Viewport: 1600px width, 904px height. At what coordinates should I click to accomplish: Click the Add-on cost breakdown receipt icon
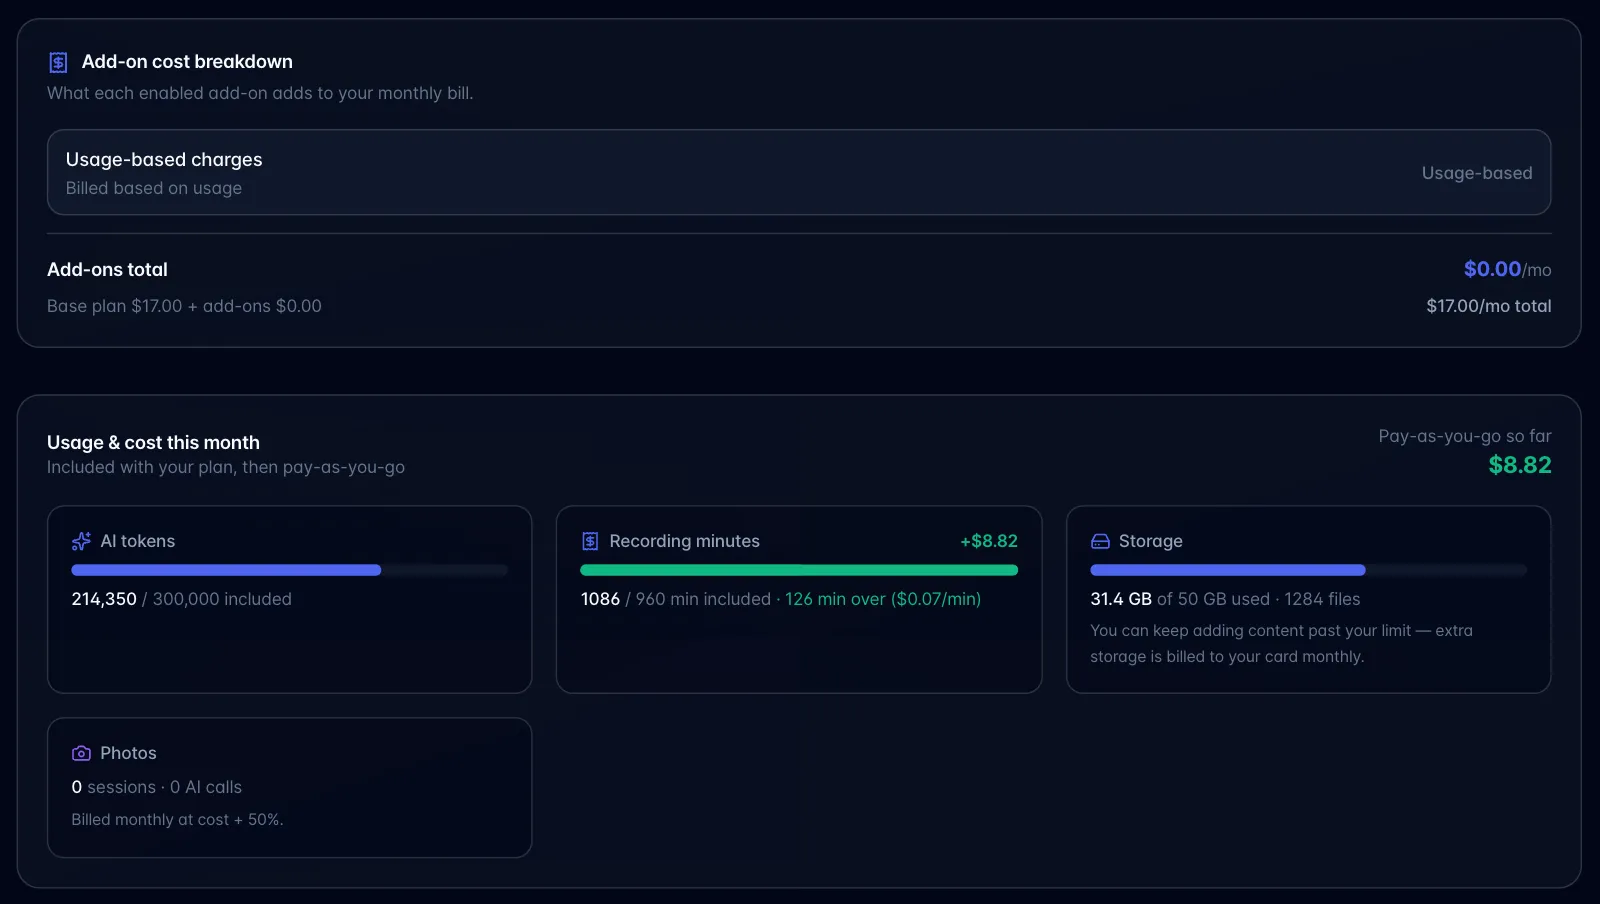(58, 62)
